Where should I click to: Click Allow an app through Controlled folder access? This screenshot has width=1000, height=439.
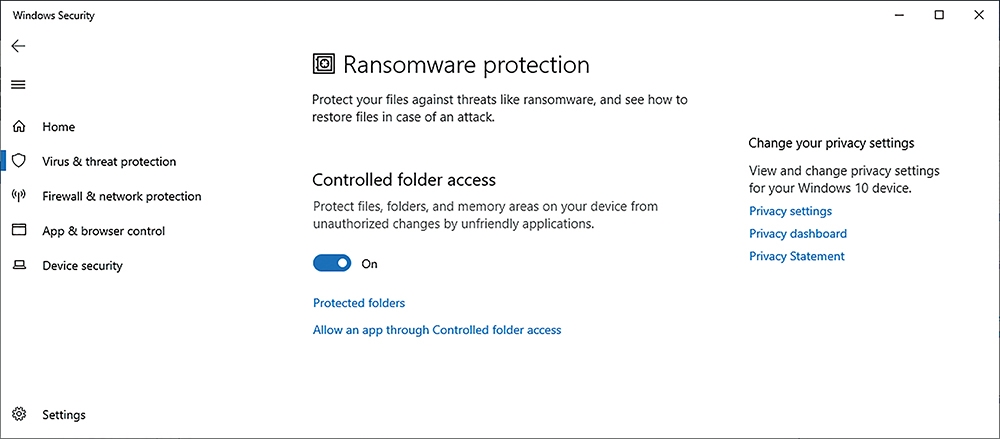coord(437,331)
